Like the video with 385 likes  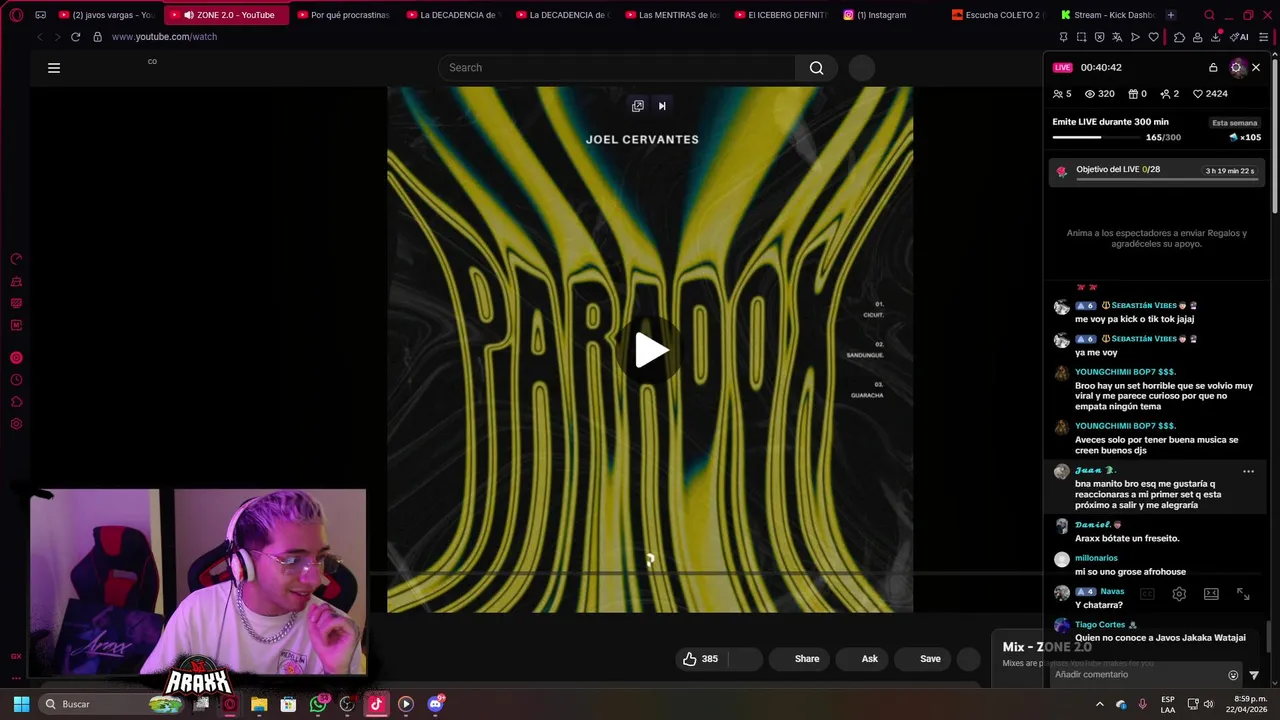(x=700, y=659)
